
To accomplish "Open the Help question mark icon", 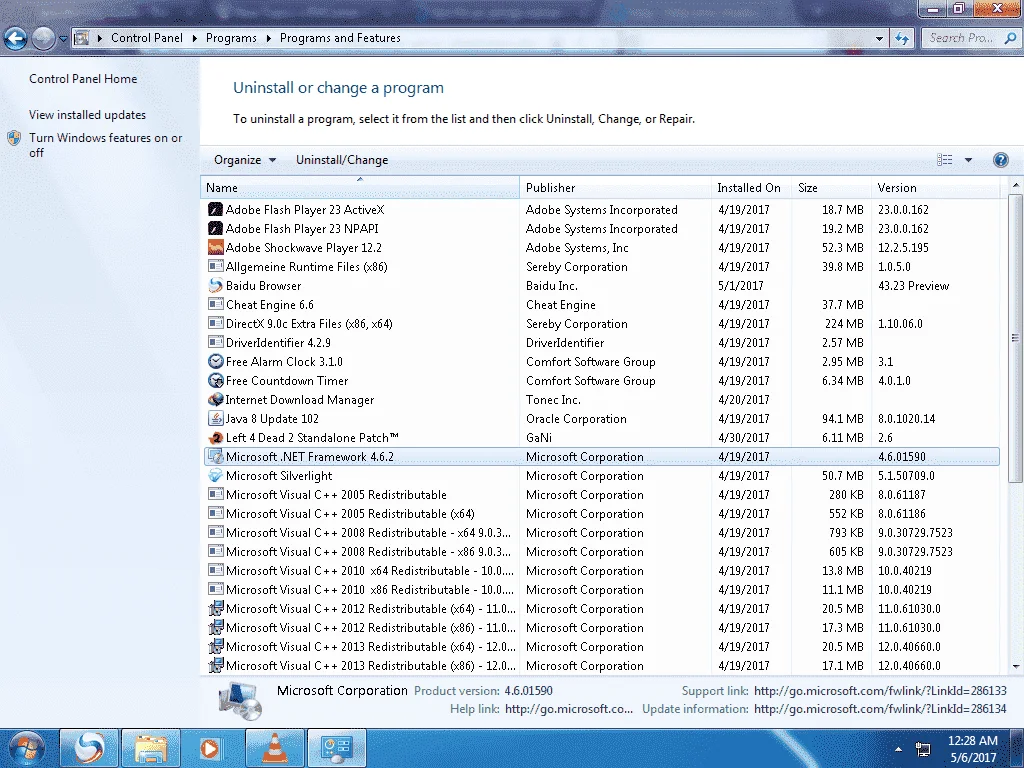I will pos(1000,160).
